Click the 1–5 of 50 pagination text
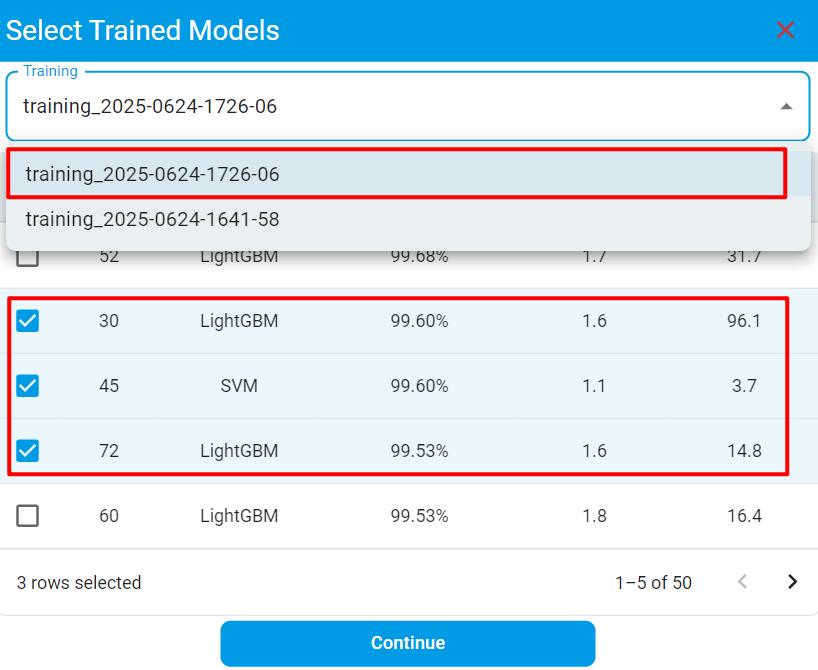 [653, 583]
